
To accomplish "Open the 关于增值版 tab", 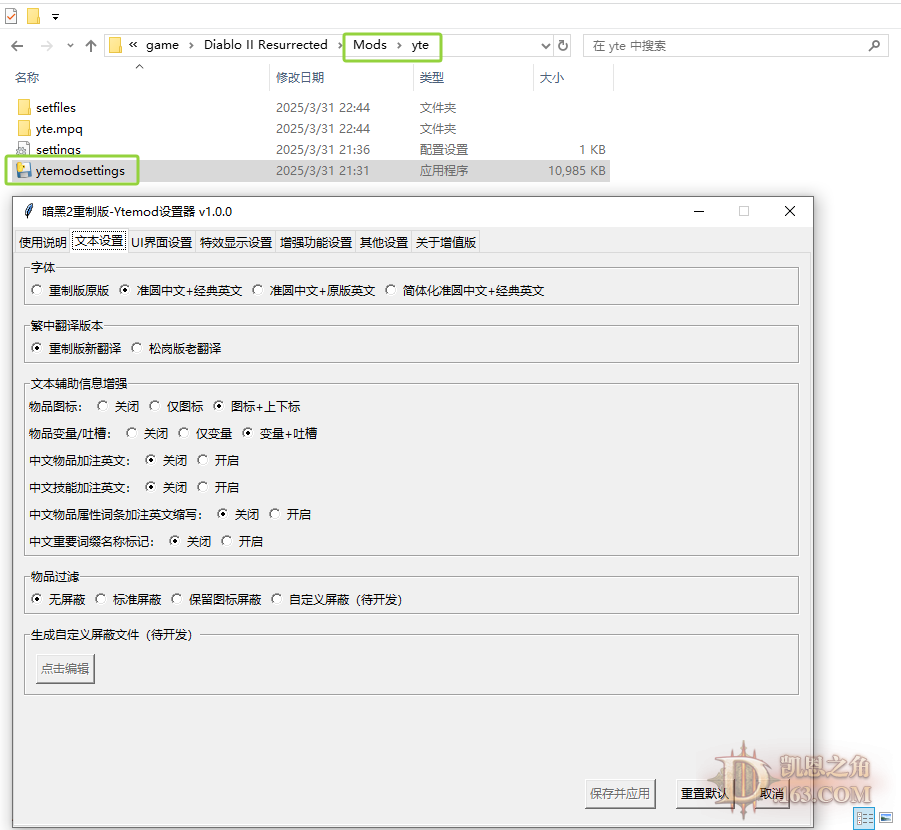I will [x=446, y=243].
